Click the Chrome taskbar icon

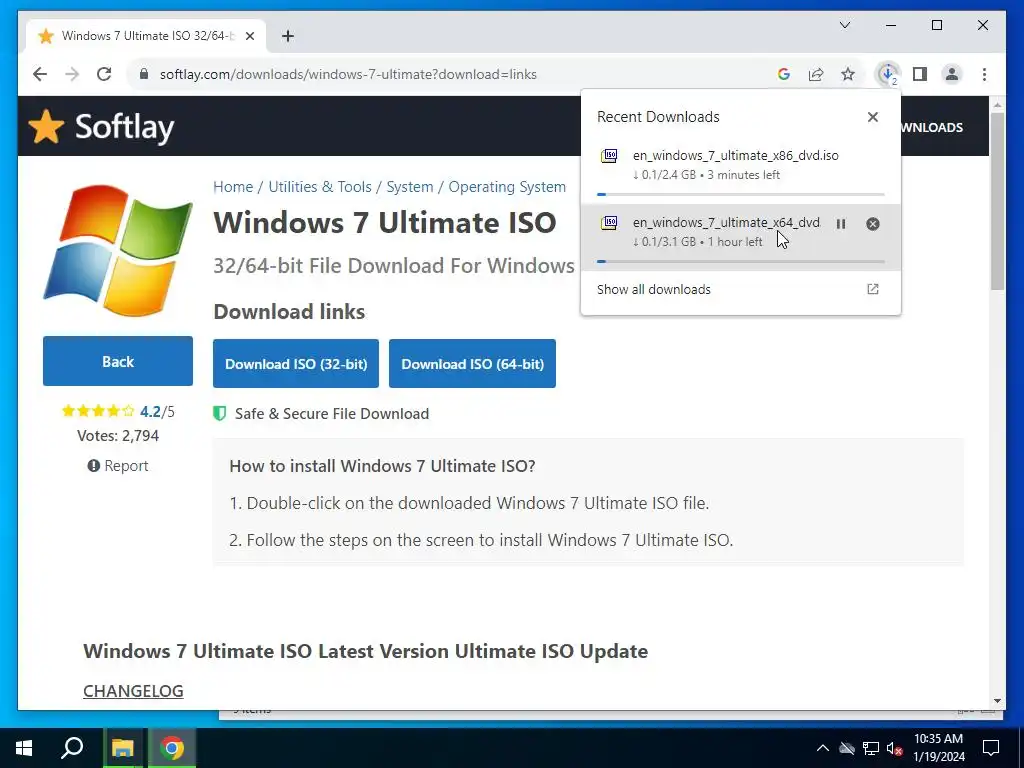pos(172,748)
